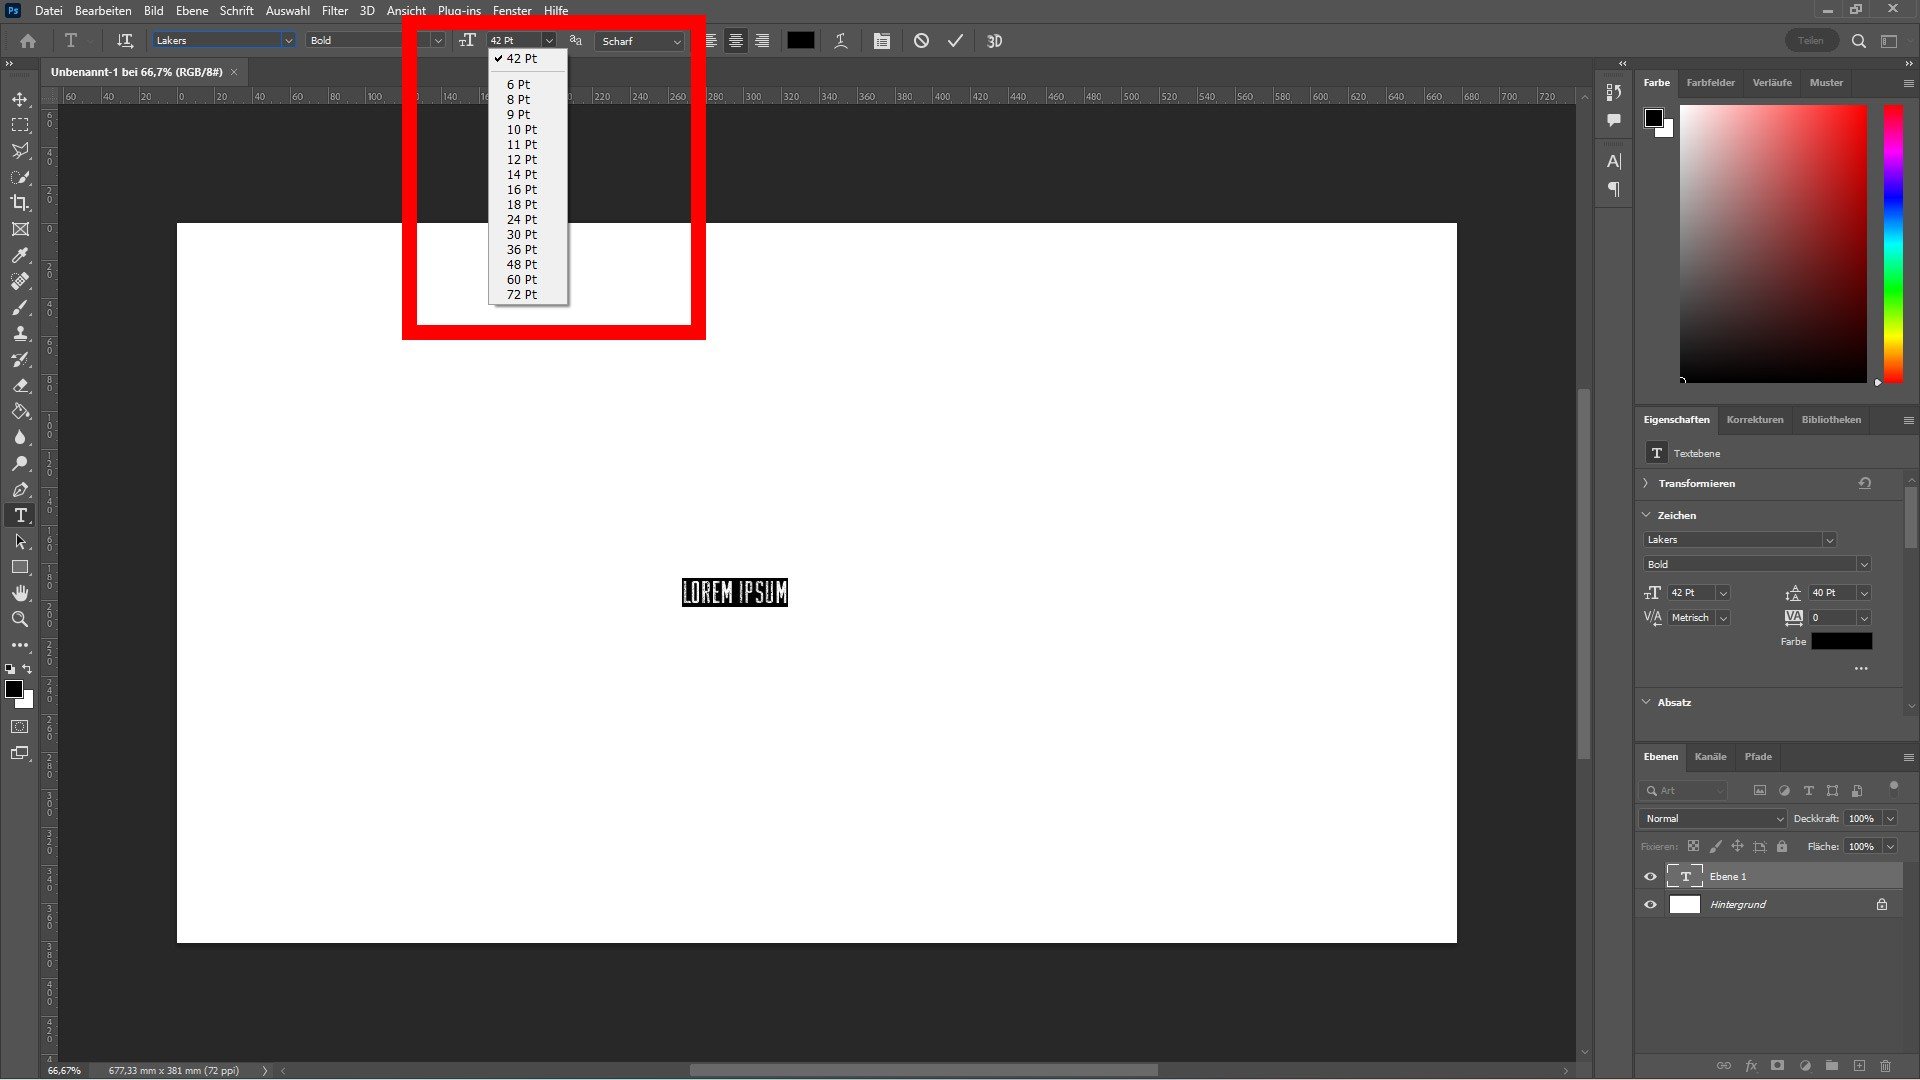1920x1080 pixels.
Task: Open the Filter menu
Action: (334, 11)
